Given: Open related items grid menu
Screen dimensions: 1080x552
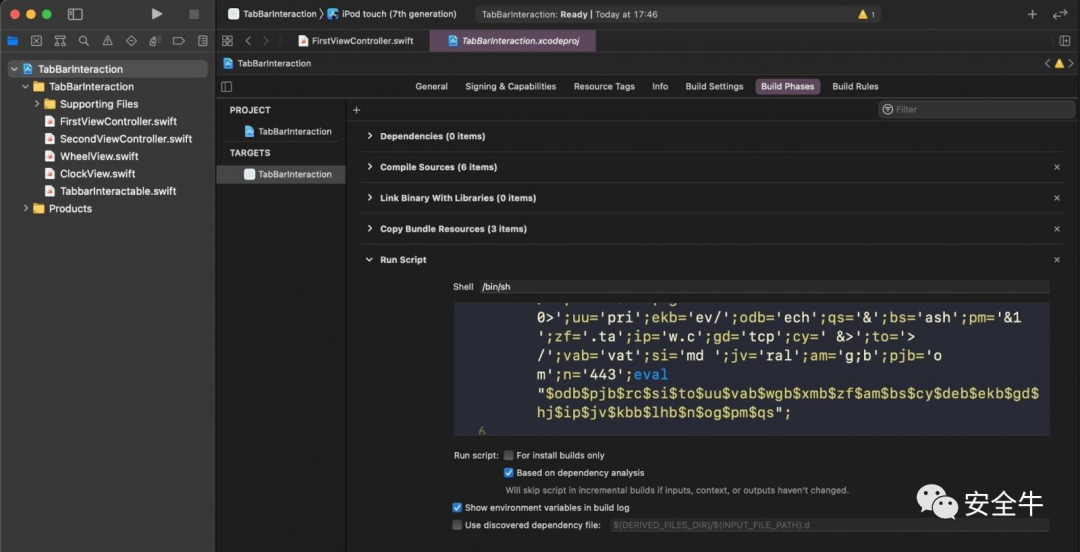Looking at the screenshot, I should pos(227,41).
